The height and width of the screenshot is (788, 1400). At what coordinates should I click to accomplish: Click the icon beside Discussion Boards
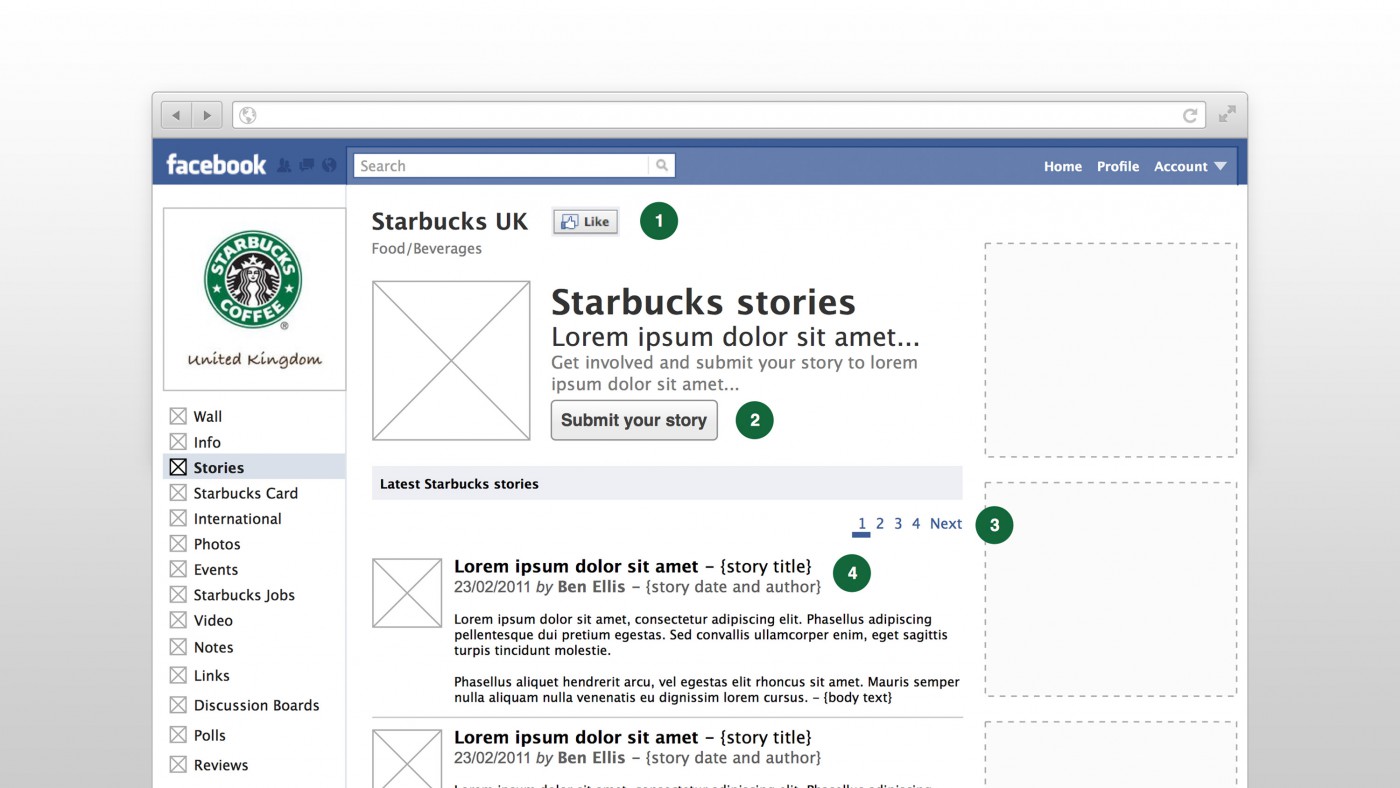tap(178, 705)
